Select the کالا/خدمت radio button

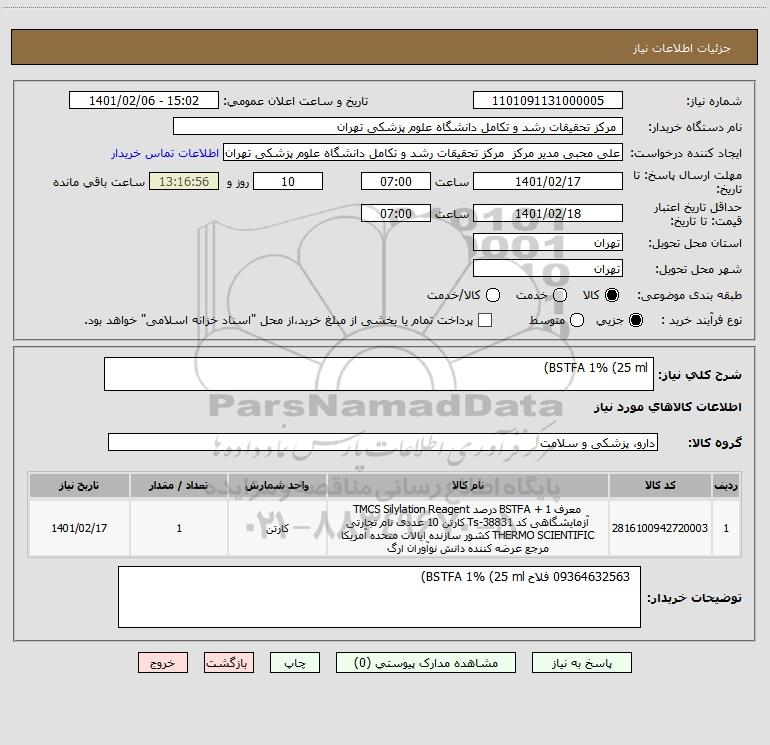coord(493,295)
